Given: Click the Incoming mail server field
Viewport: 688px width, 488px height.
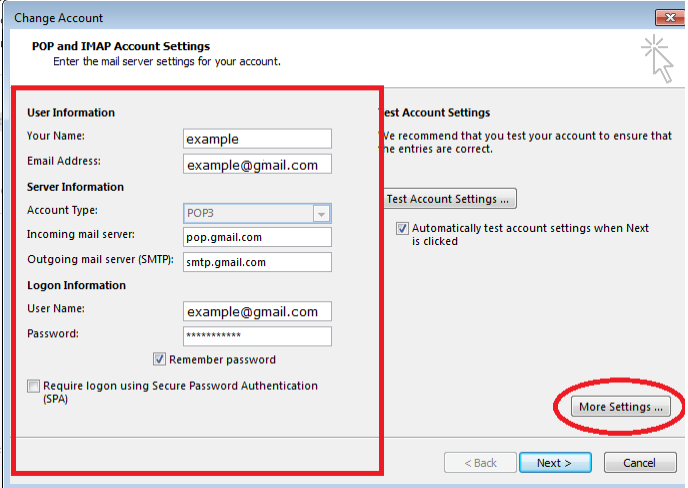Looking at the screenshot, I should click(257, 237).
